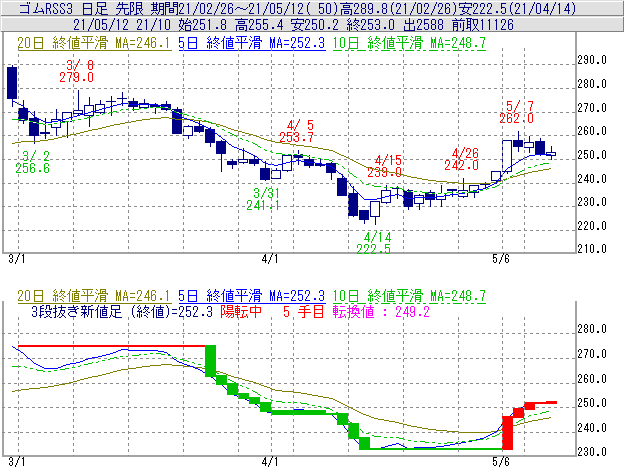This screenshot has width=624, height=473.
Task: Click the 始251.8 opening price text
Action: point(203,25)
